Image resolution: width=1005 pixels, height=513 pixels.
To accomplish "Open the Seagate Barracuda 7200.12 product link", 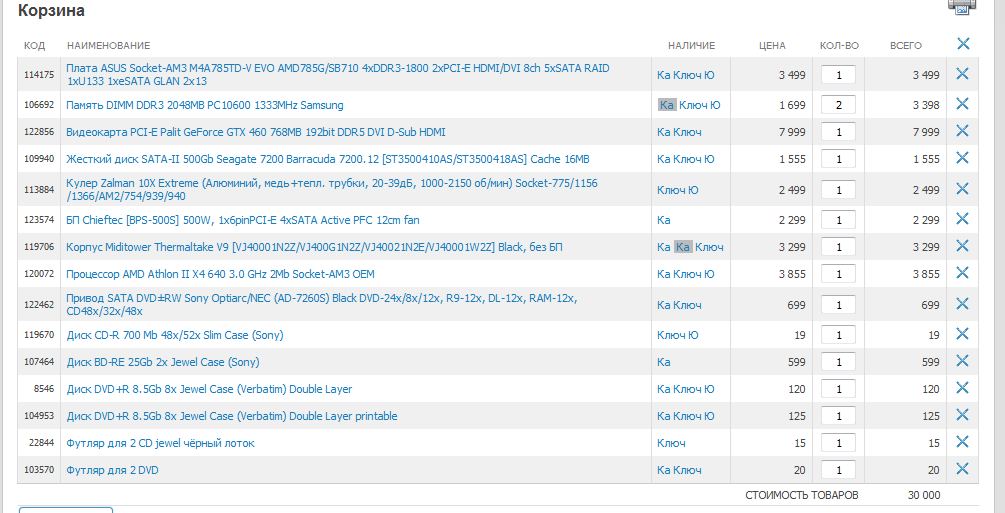I will click(328, 159).
